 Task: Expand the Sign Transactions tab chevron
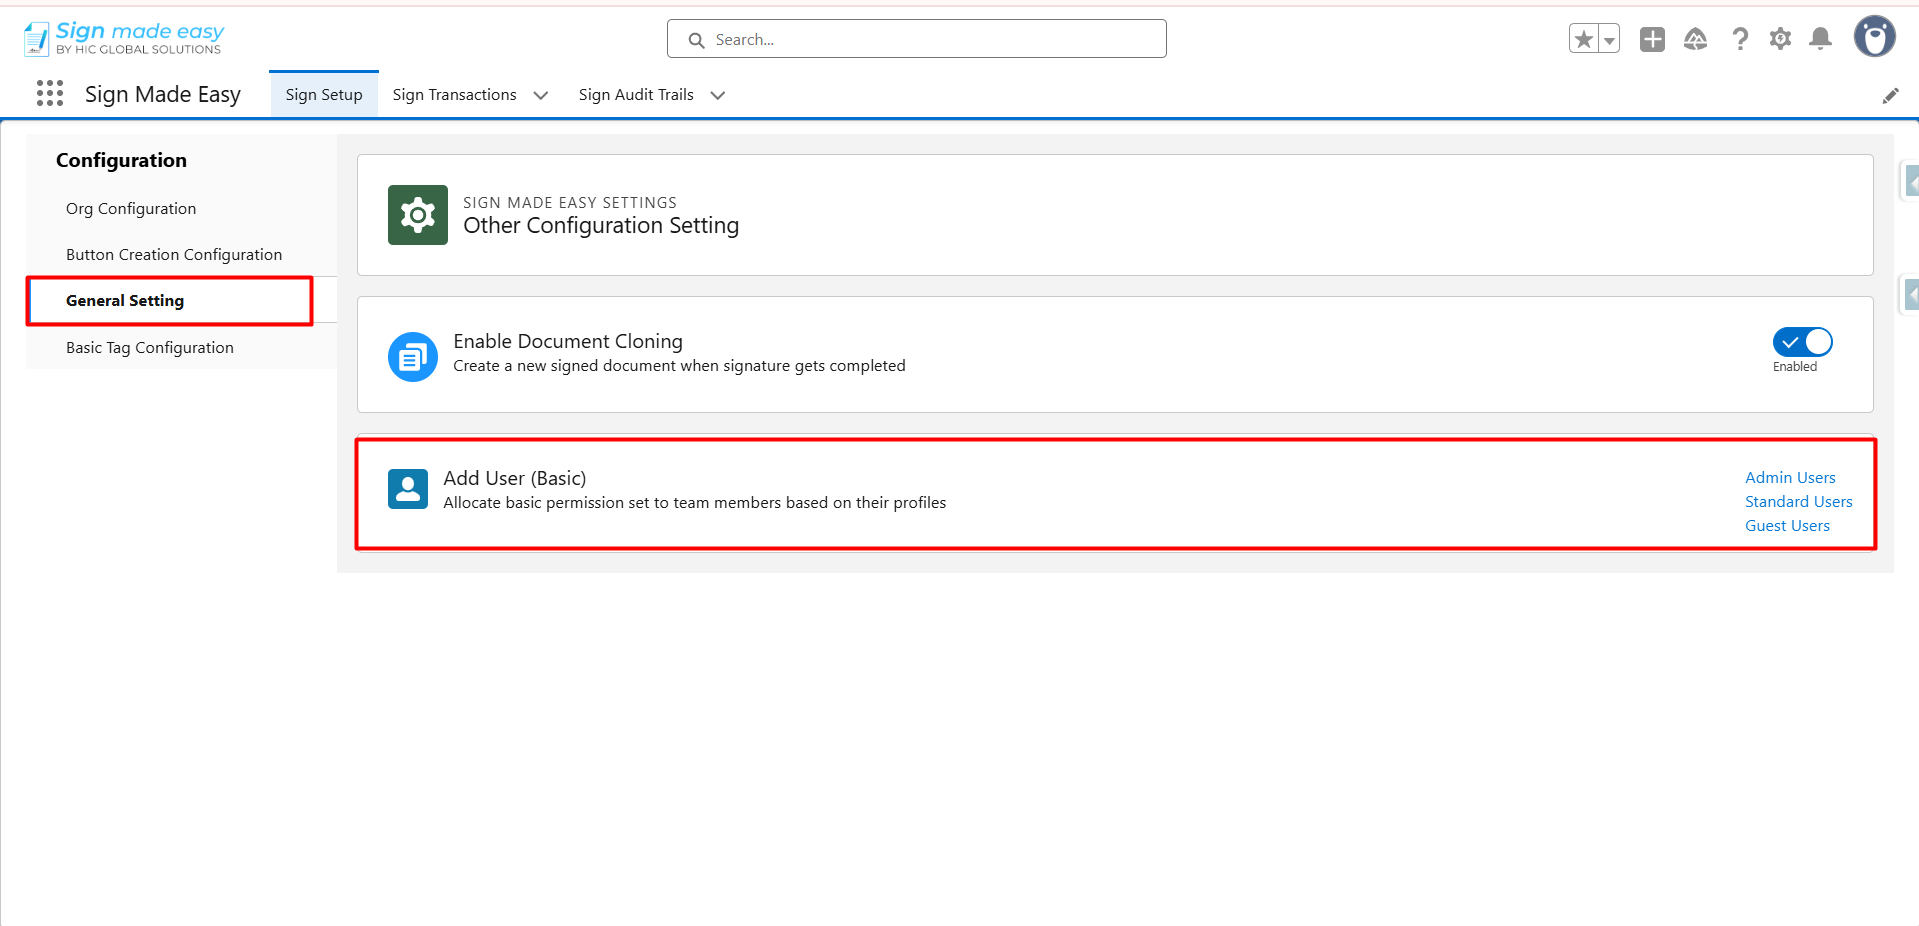pyautogui.click(x=541, y=95)
